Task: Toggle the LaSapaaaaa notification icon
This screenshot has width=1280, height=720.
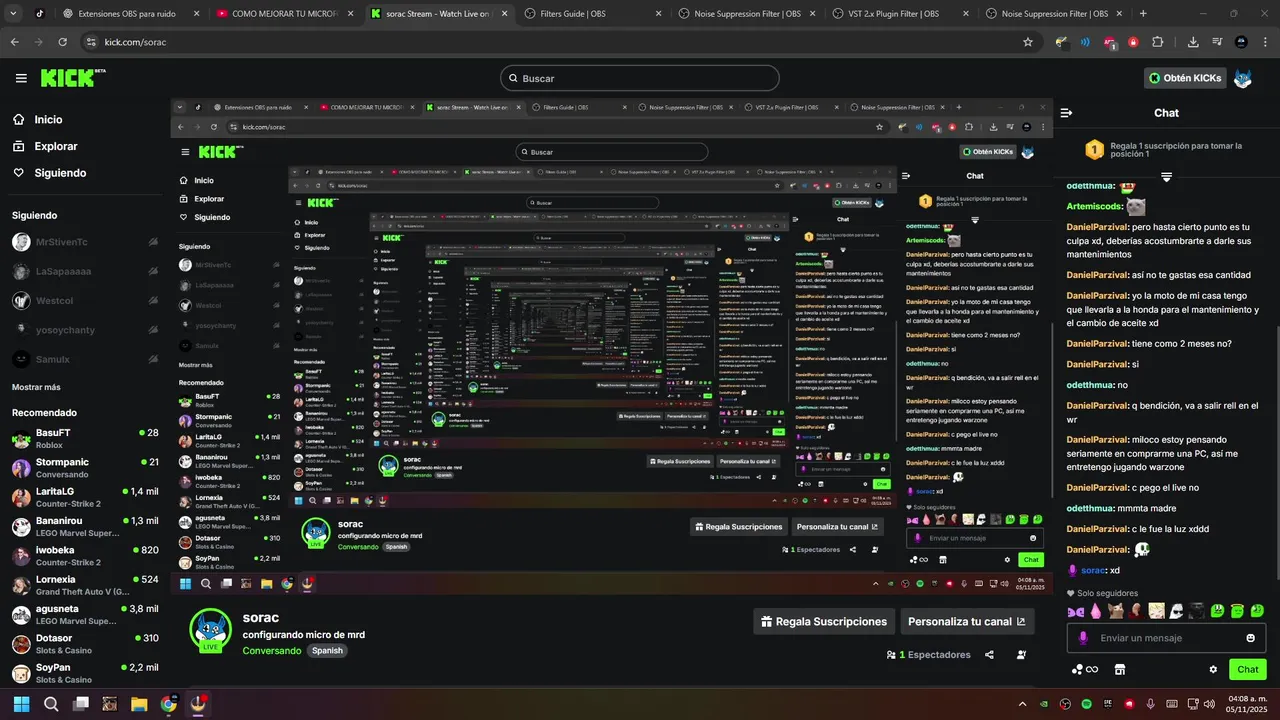Action: pos(153,271)
